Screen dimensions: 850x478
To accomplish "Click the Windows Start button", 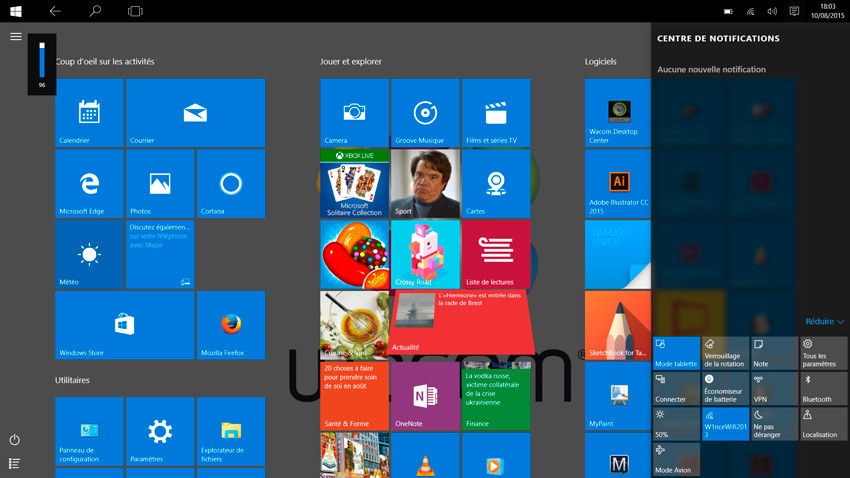I will click(x=16, y=11).
